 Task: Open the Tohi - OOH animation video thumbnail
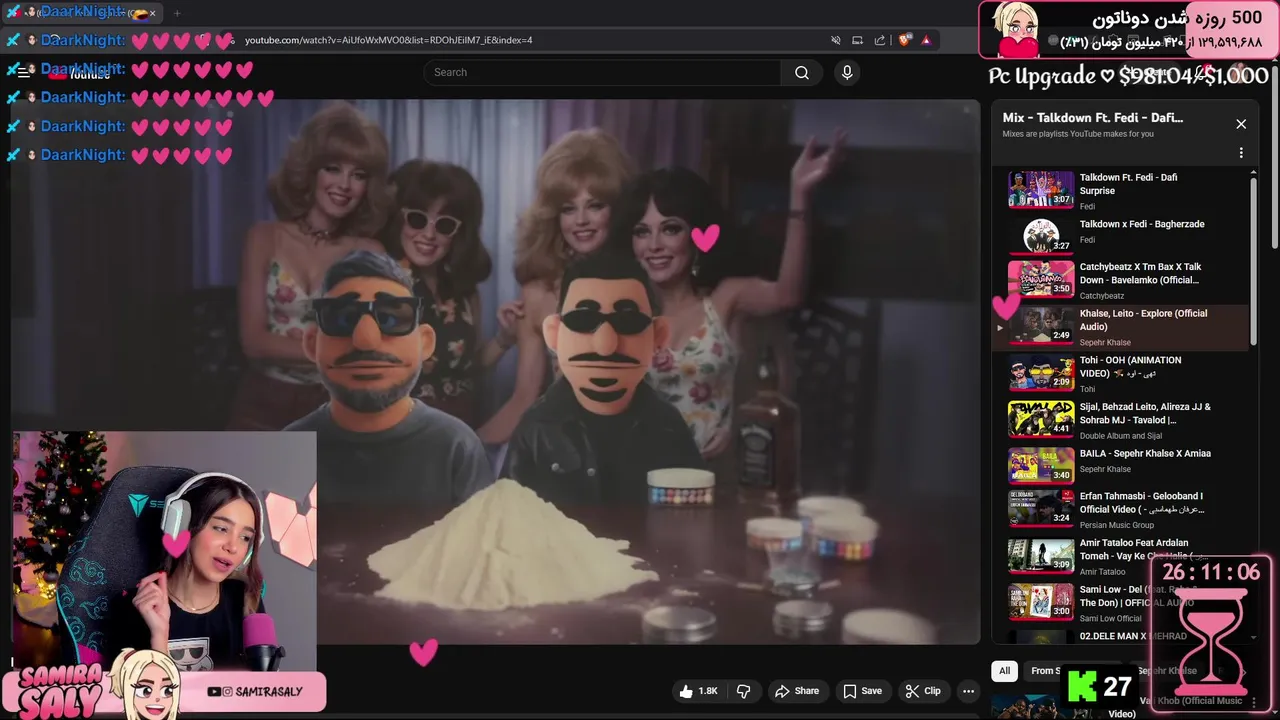[1041, 372]
